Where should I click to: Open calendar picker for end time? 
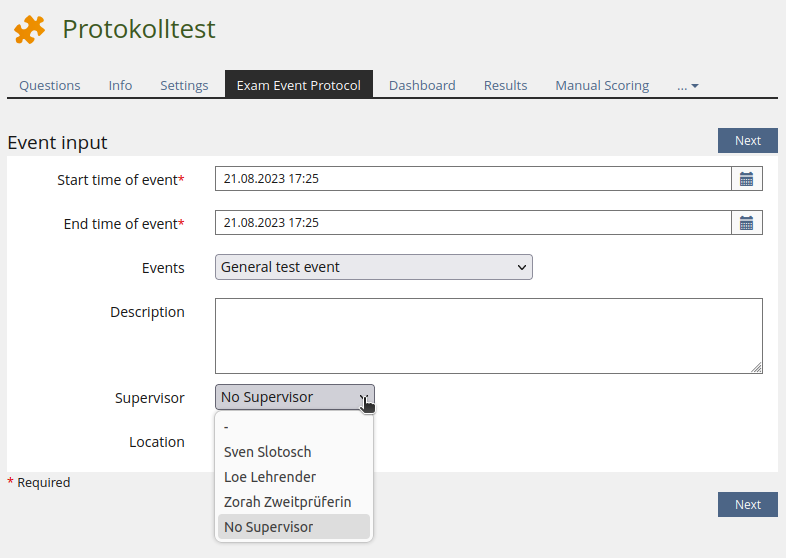click(746, 223)
